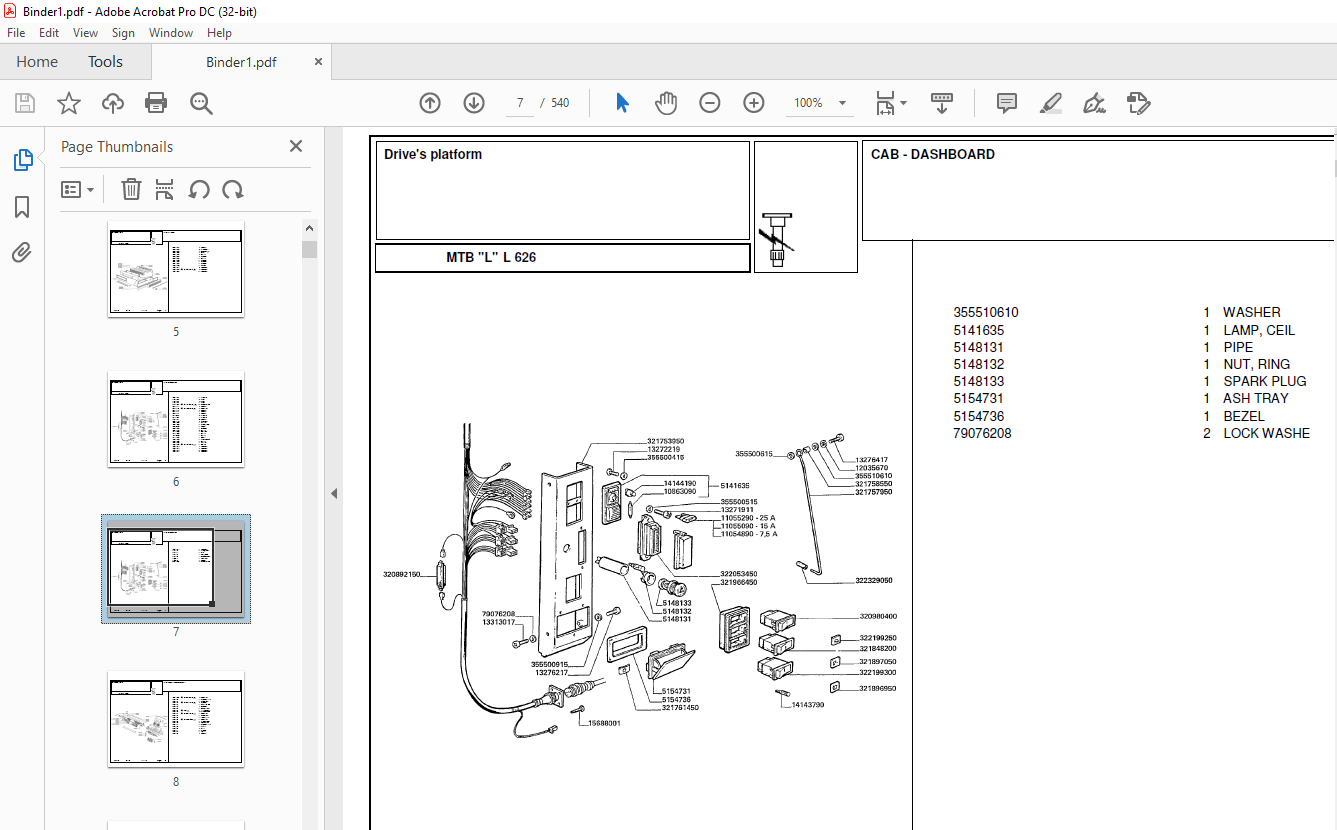Click the 'SPARK PLUG' description
Image resolution: width=1337 pixels, height=830 pixels.
pos(1265,381)
